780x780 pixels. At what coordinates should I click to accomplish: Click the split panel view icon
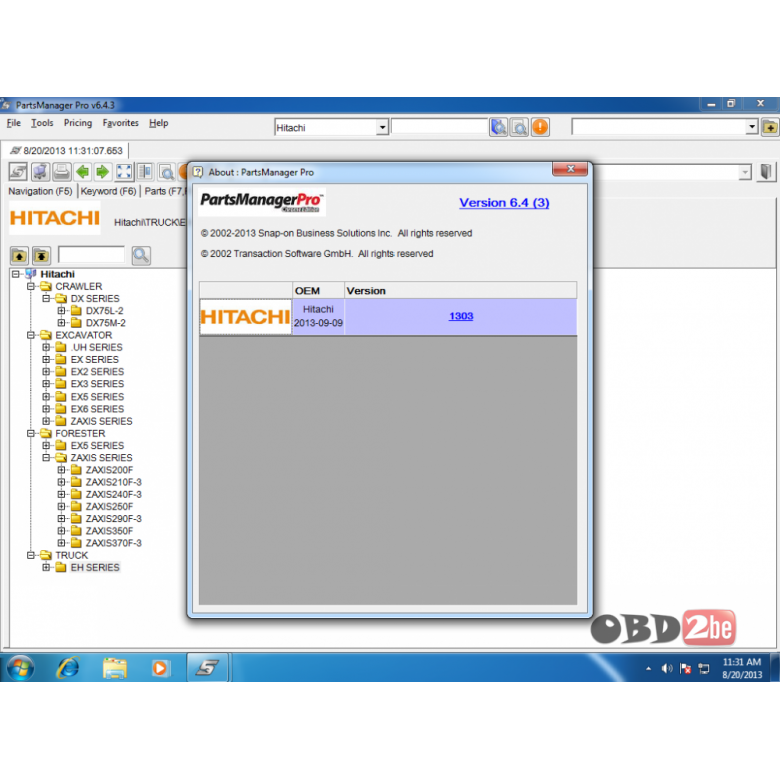coord(145,172)
